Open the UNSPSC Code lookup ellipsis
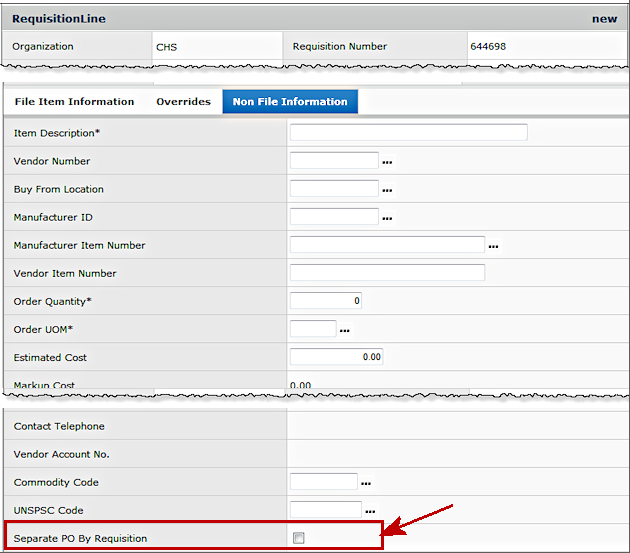This screenshot has width=630, height=553. click(370, 511)
